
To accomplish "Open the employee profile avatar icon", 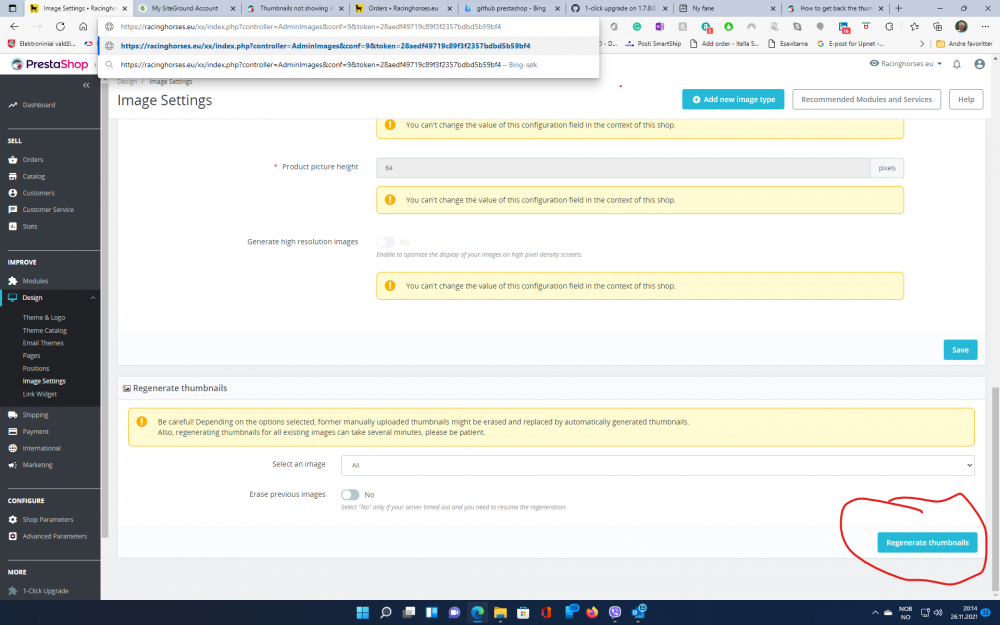I will 980,64.
